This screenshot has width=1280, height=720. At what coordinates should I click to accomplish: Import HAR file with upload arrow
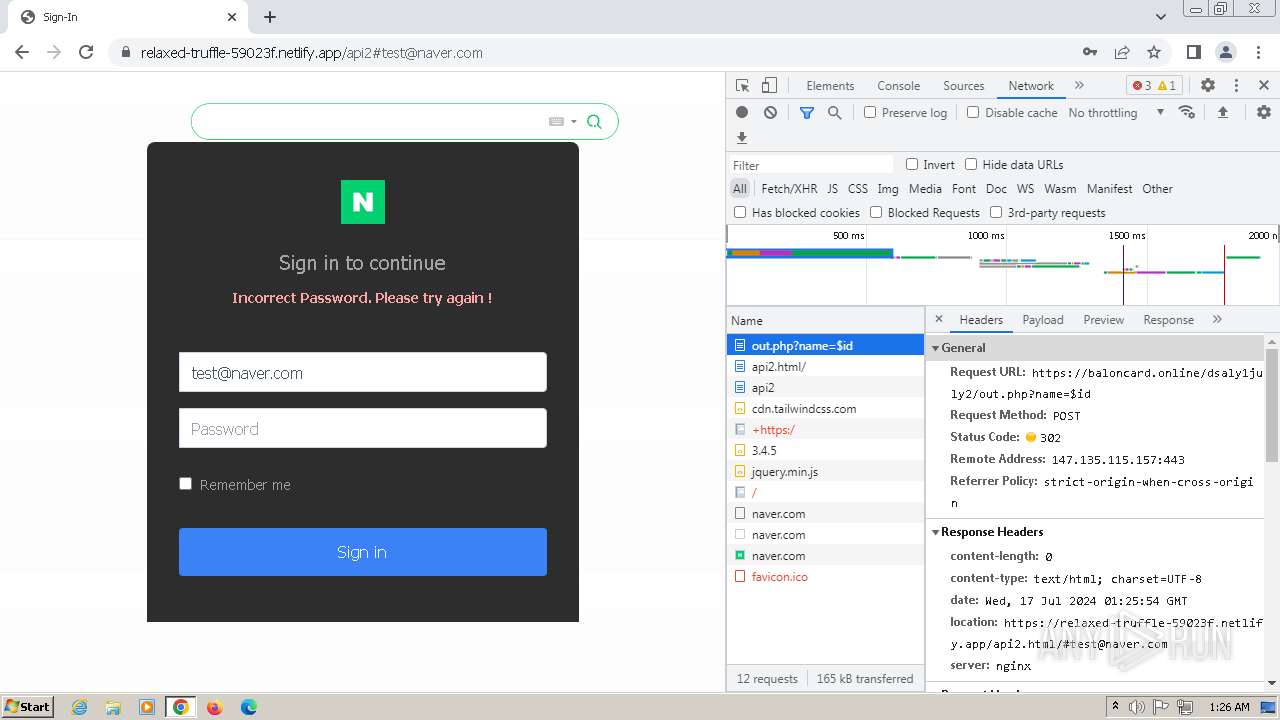coord(1222,112)
